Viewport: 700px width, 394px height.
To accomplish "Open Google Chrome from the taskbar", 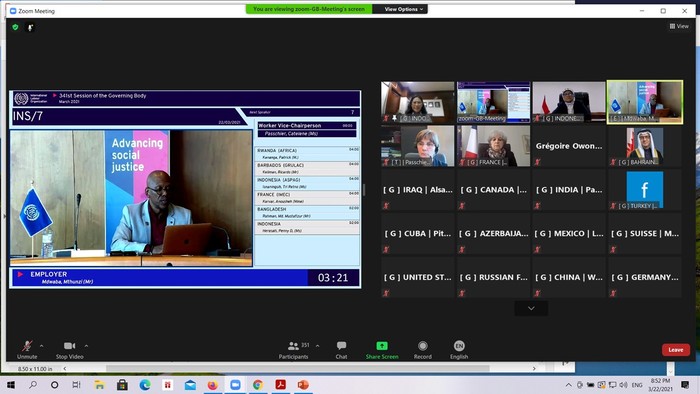I will click(x=258, y=385).
